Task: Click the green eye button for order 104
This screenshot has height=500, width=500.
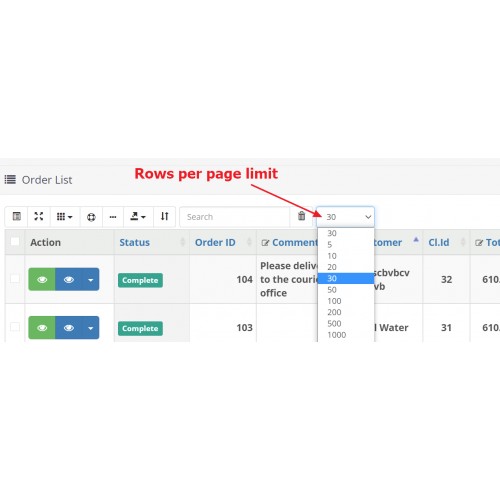Action: pyautogui.click(x=42, y=279)
